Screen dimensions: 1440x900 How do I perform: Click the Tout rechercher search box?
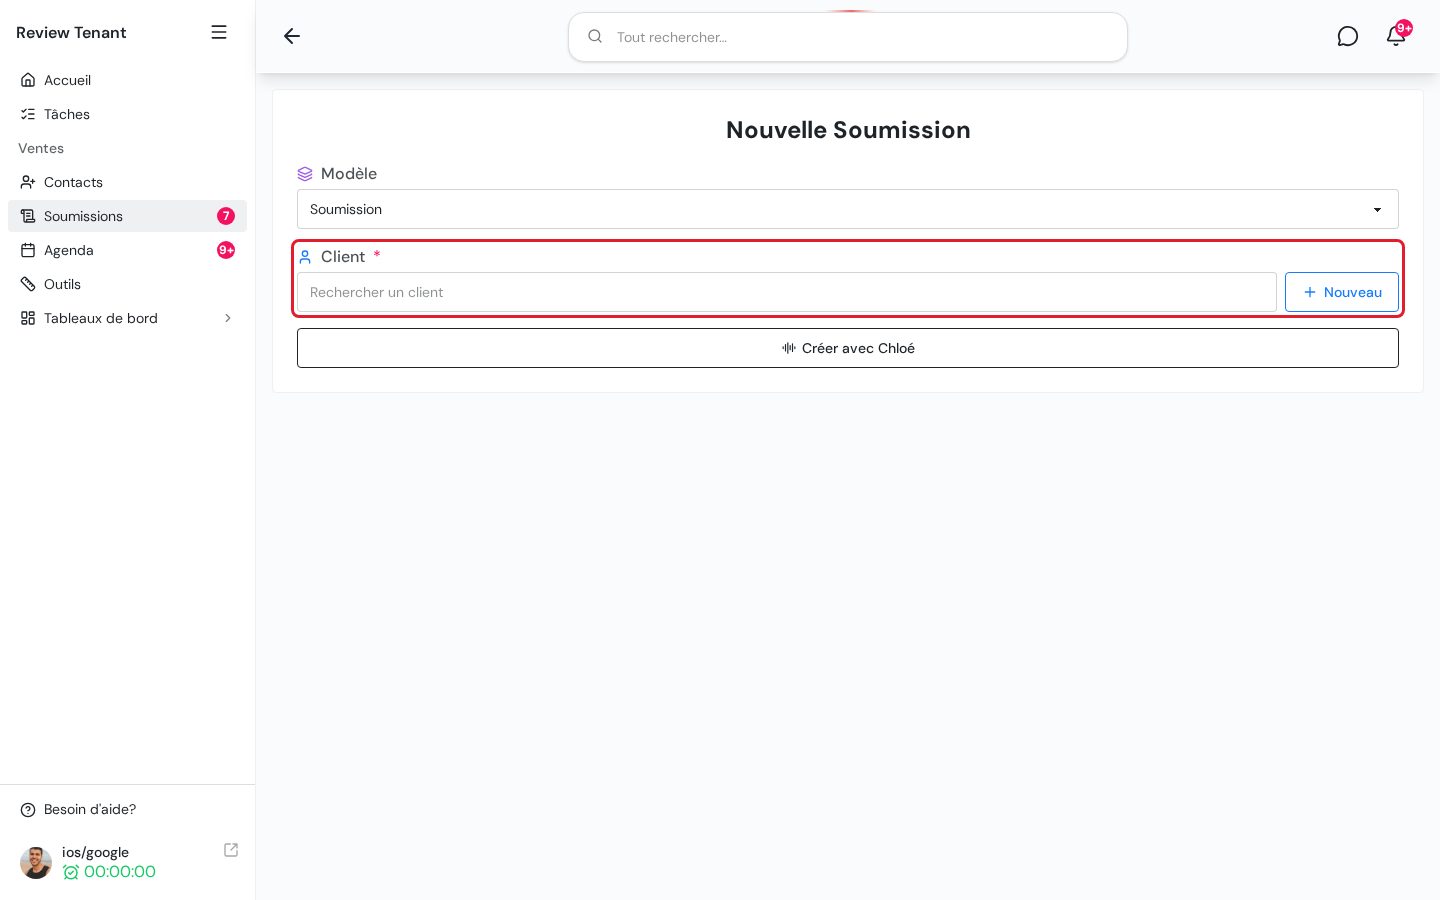[848, 37]
